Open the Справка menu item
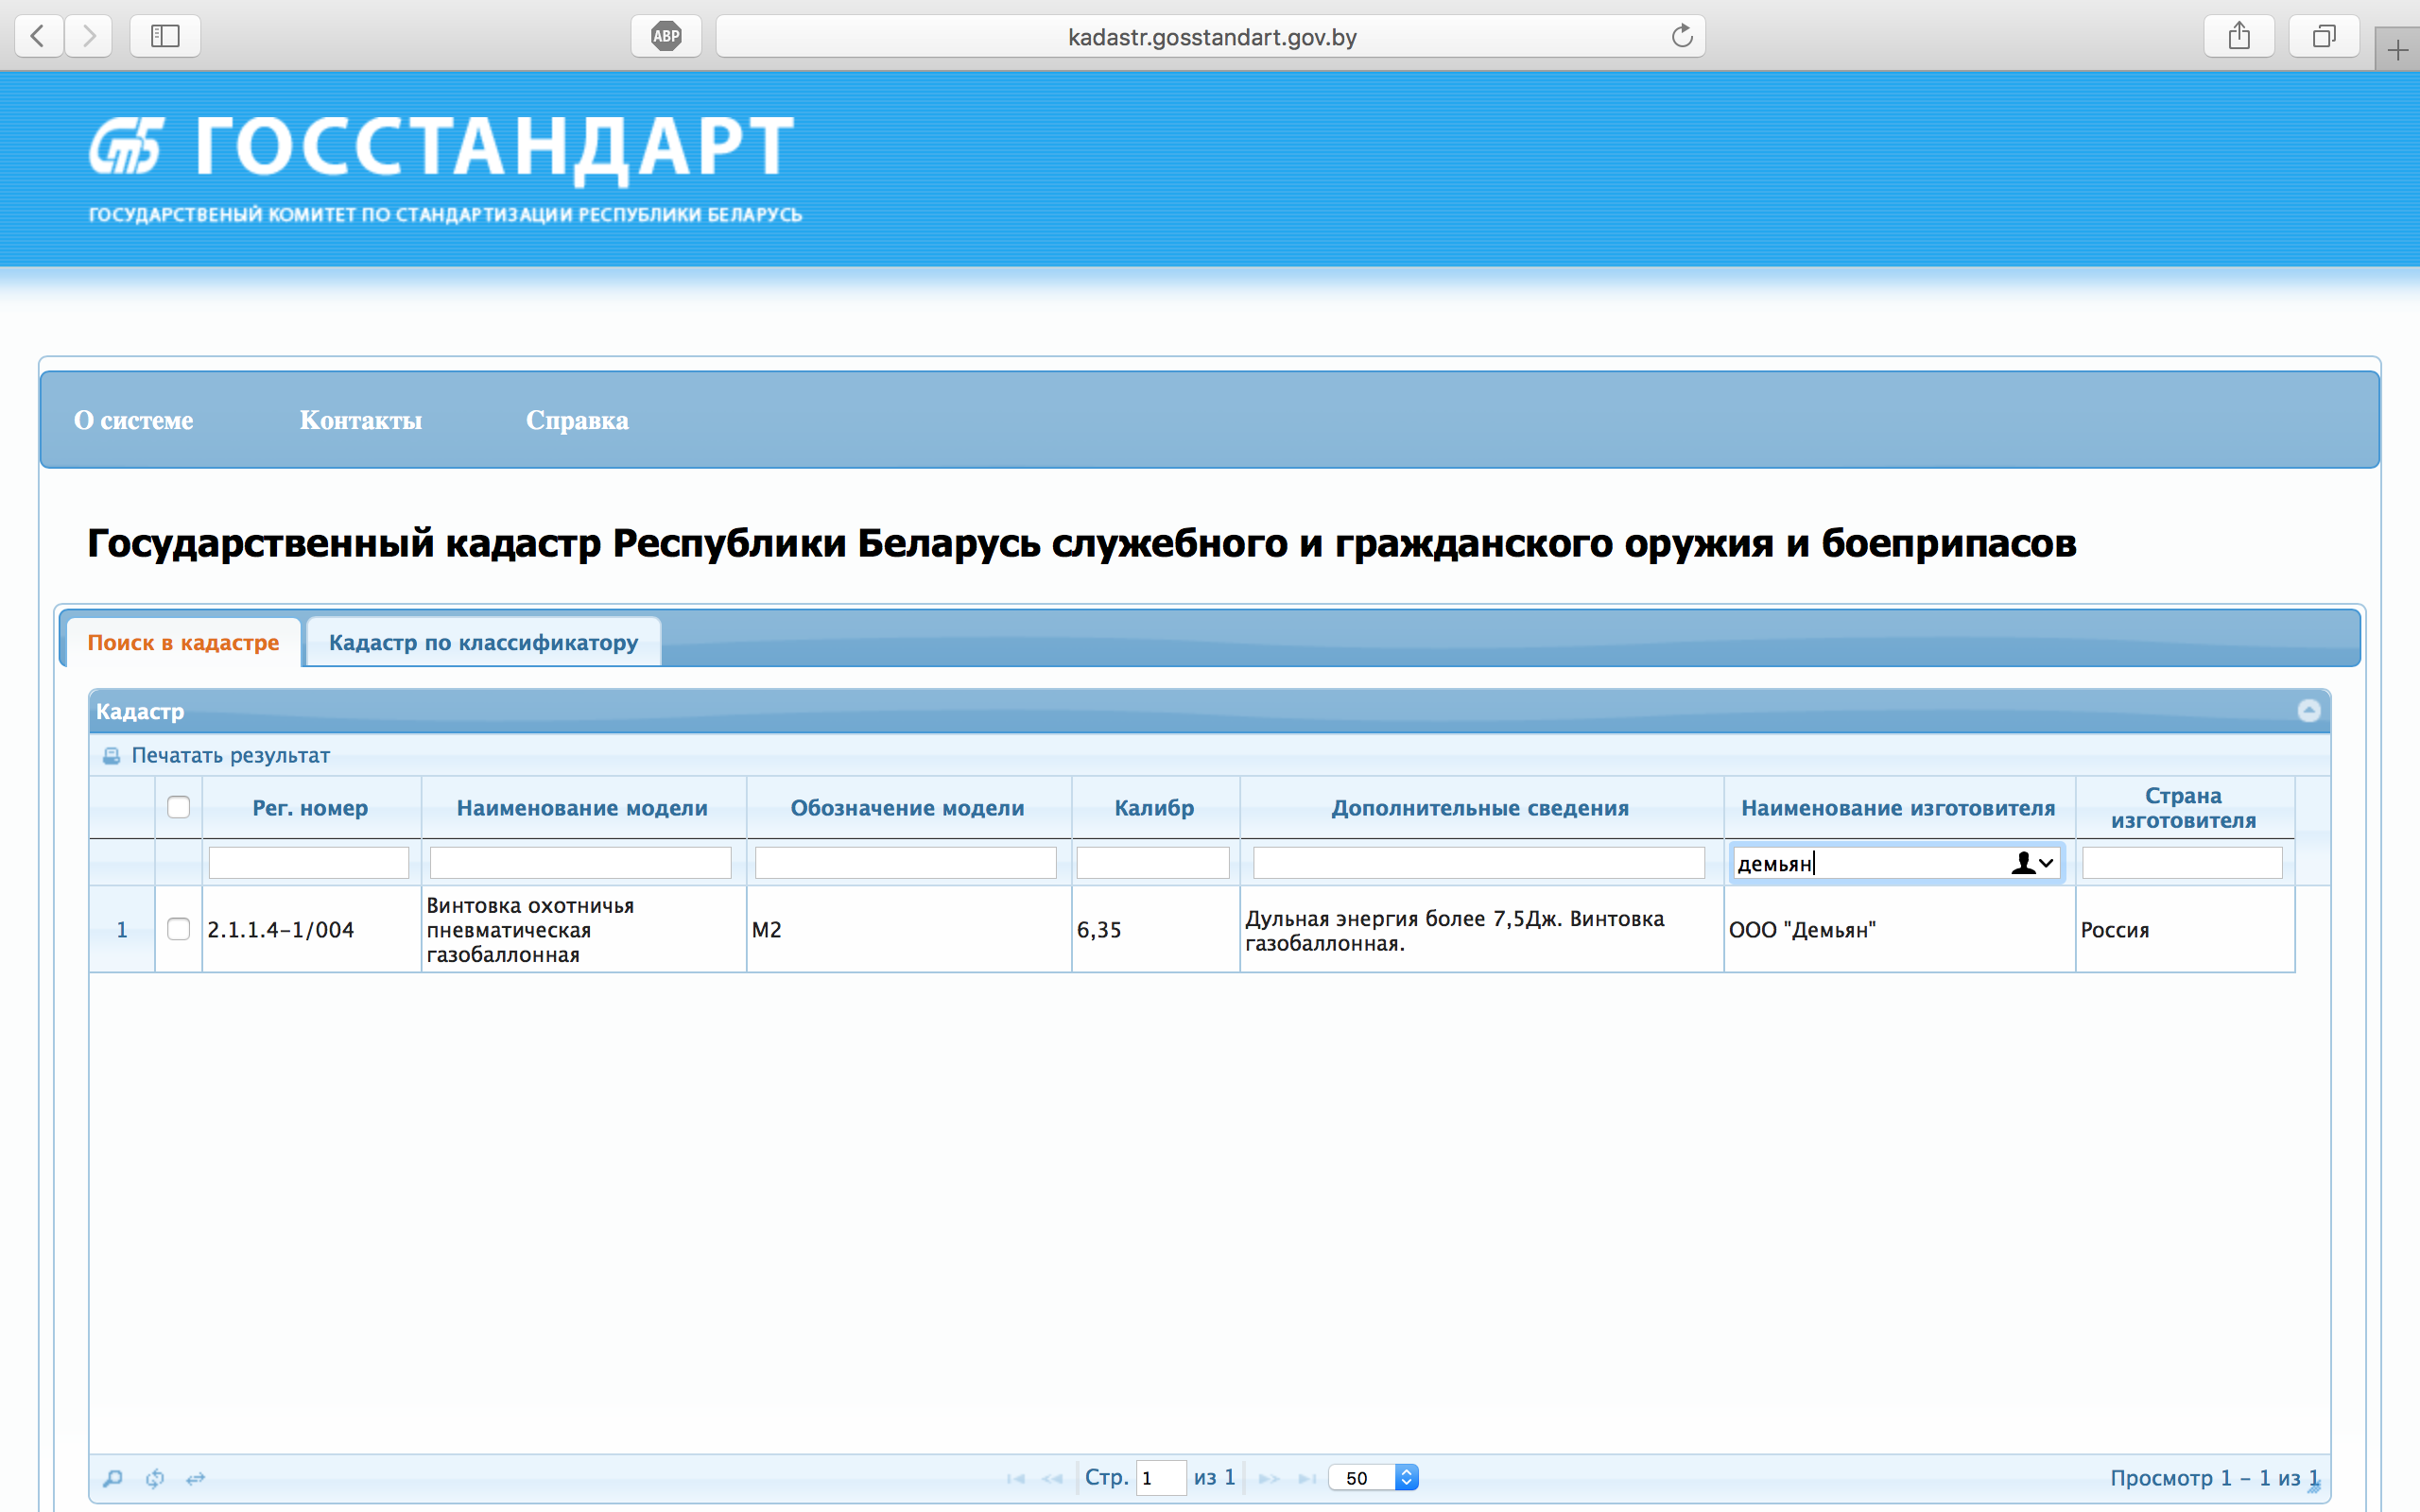 (577, 420)
